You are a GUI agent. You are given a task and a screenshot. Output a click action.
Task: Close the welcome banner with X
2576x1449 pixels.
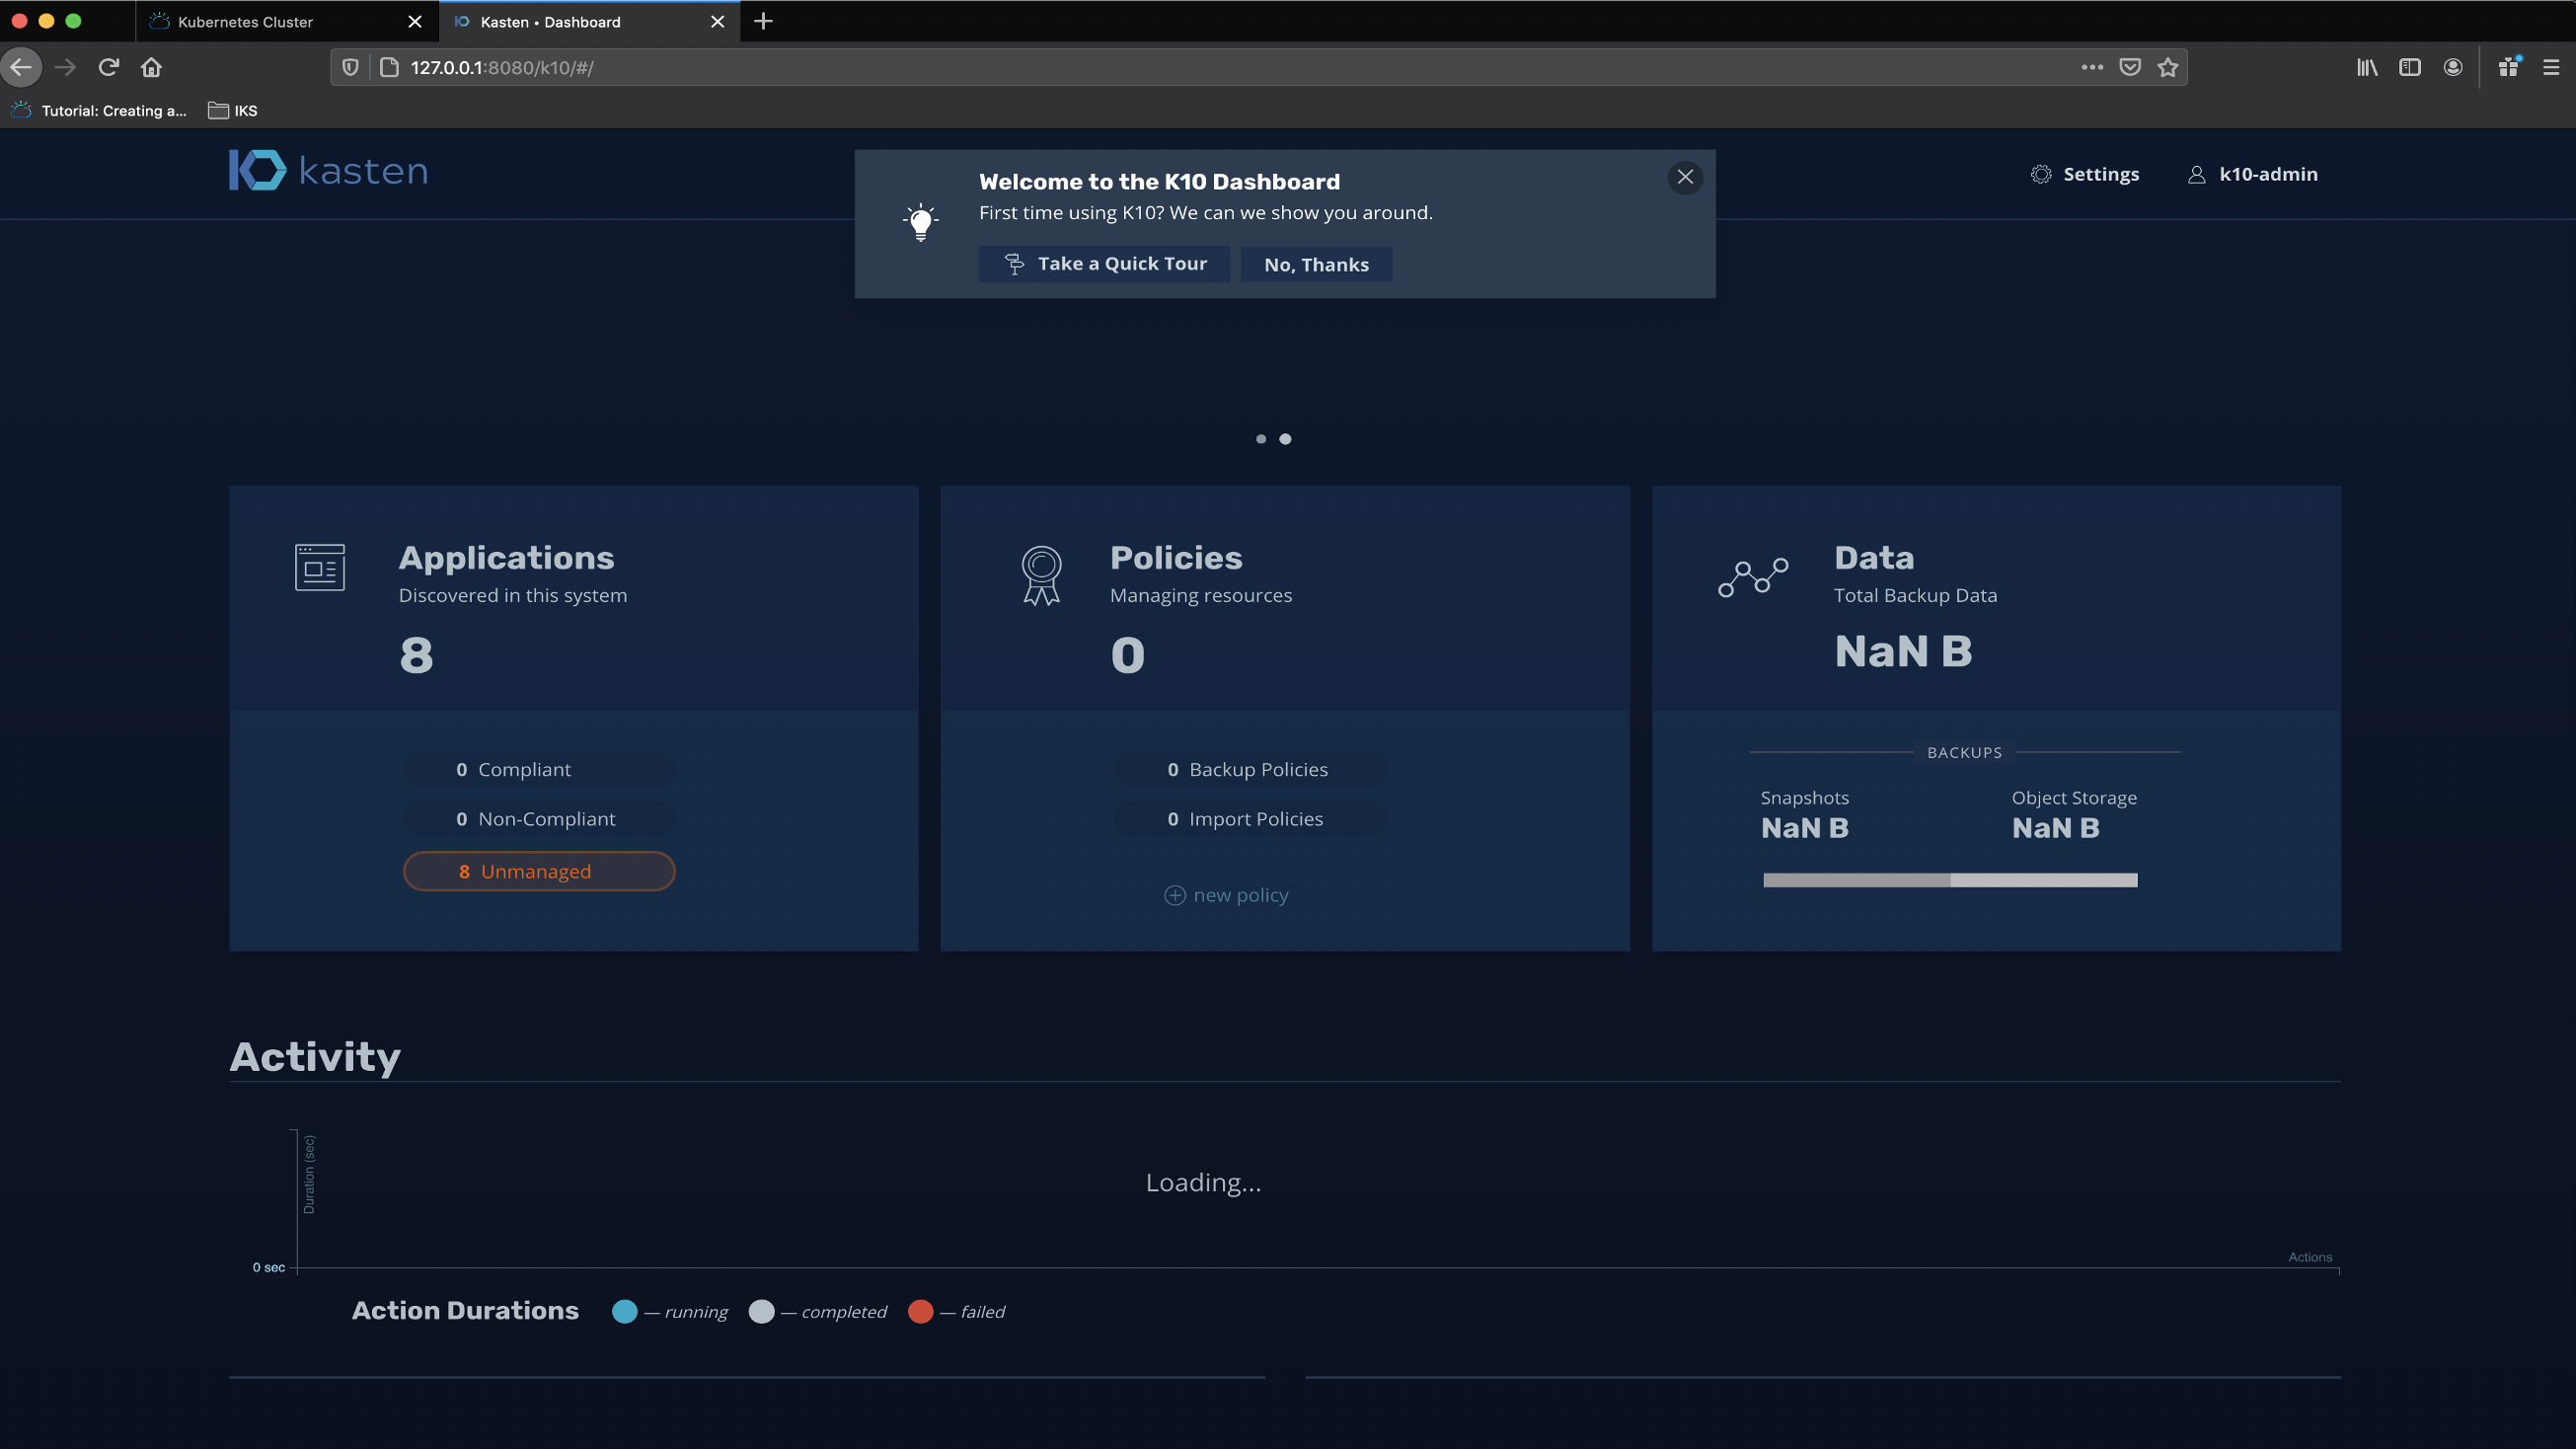tap(1685, 177)
